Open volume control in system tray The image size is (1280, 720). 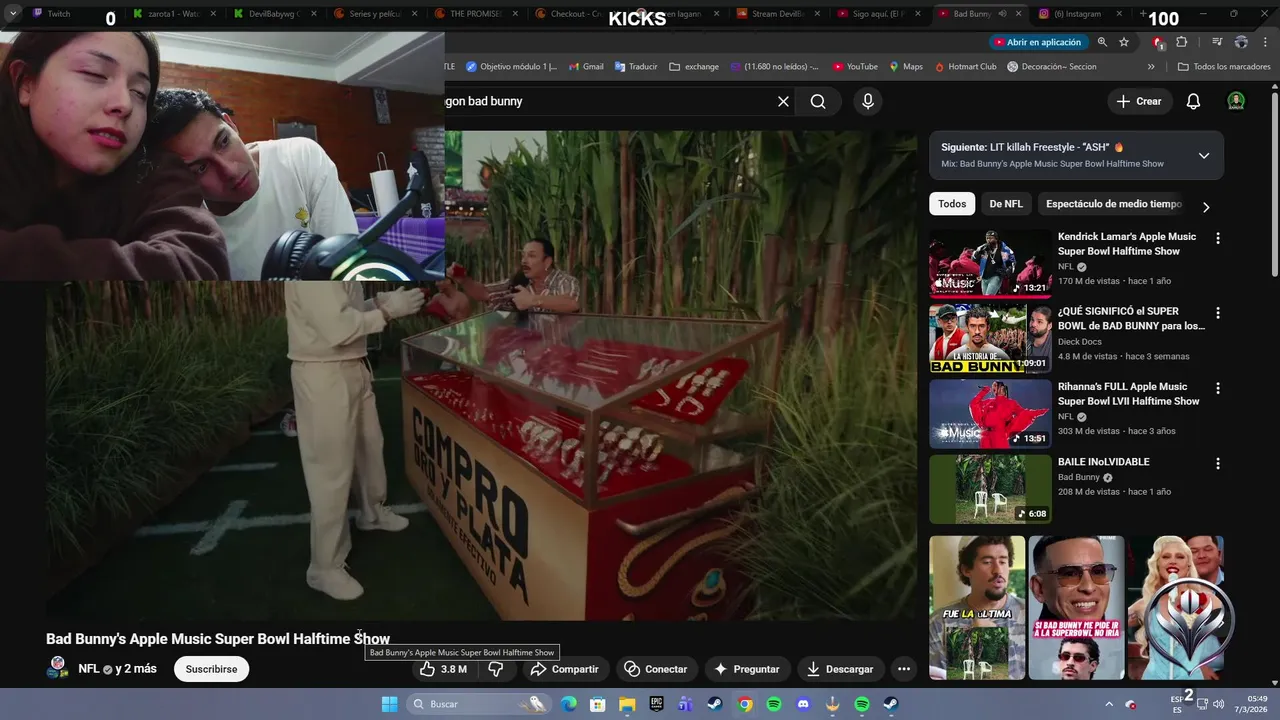(1218, 704)
